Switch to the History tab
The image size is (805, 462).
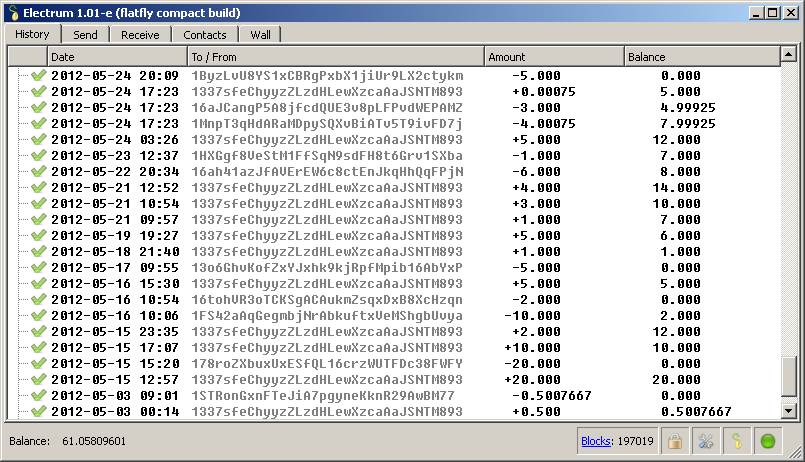click(32, 34)
